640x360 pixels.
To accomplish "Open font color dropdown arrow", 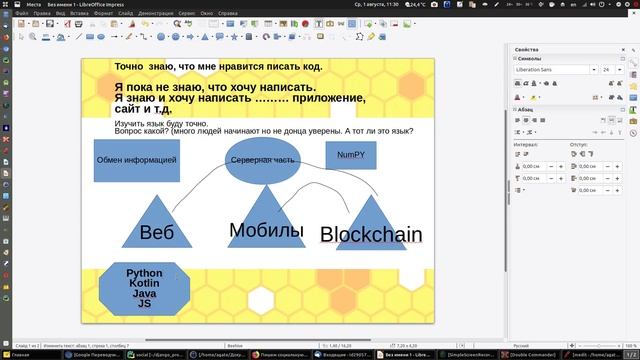I will (524, 98).
